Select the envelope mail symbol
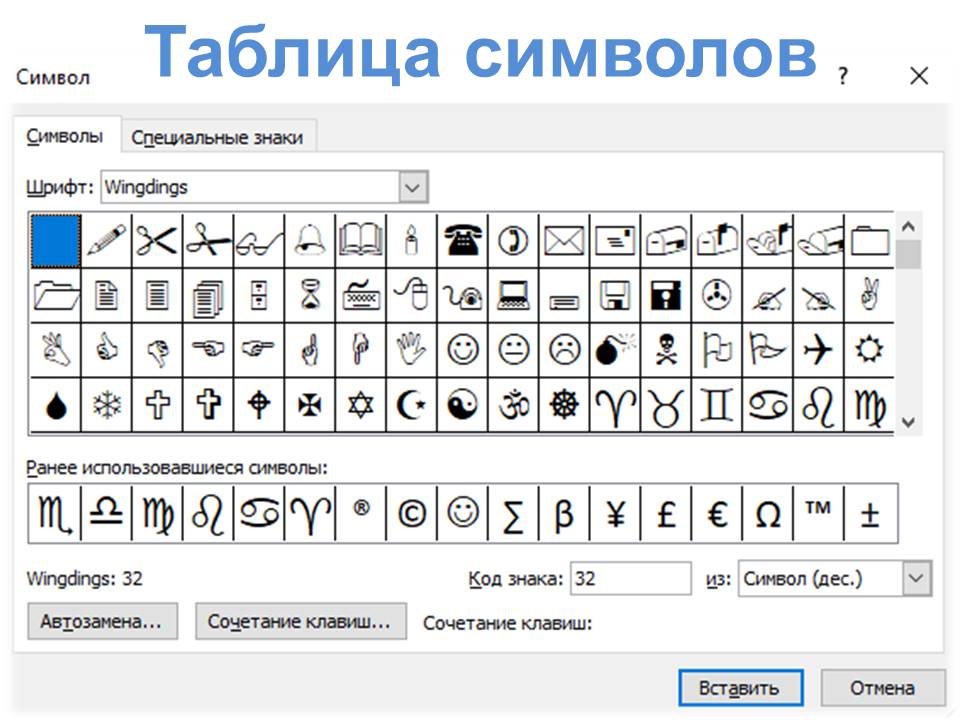 tap(564, 241)
